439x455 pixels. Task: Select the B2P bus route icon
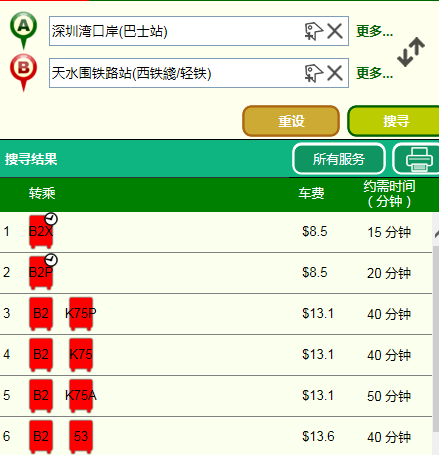(41, 273)
